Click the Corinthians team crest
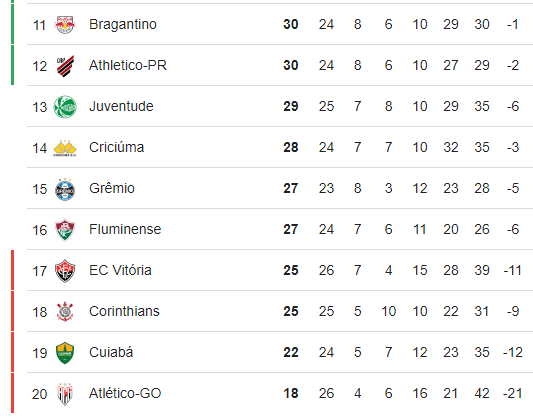Screen dimensions: 533x417 click(x=65, y=312)
